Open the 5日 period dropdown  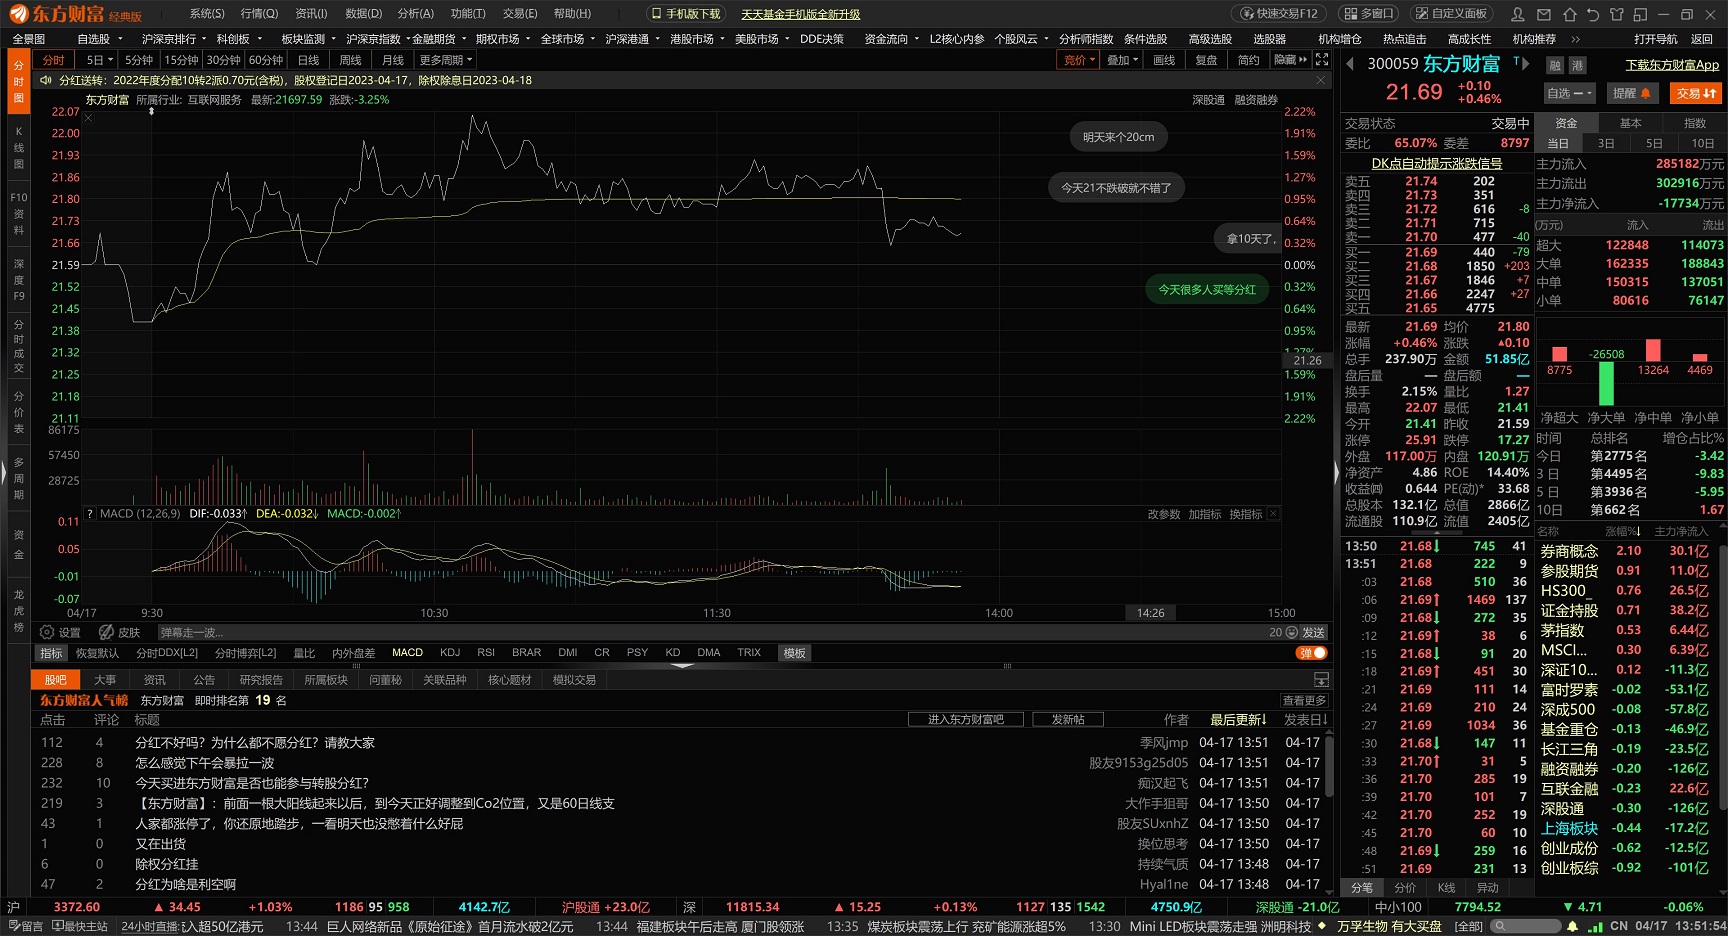[x=99, y=60]
